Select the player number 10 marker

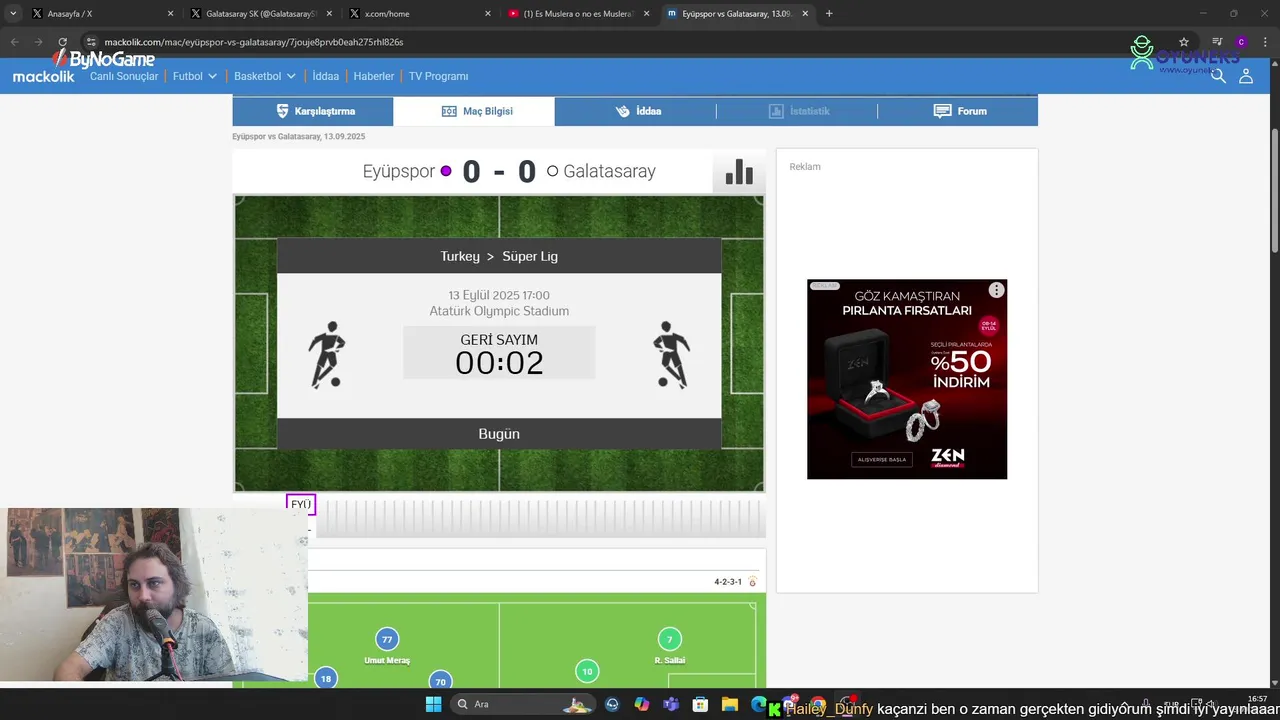(587, 671)
